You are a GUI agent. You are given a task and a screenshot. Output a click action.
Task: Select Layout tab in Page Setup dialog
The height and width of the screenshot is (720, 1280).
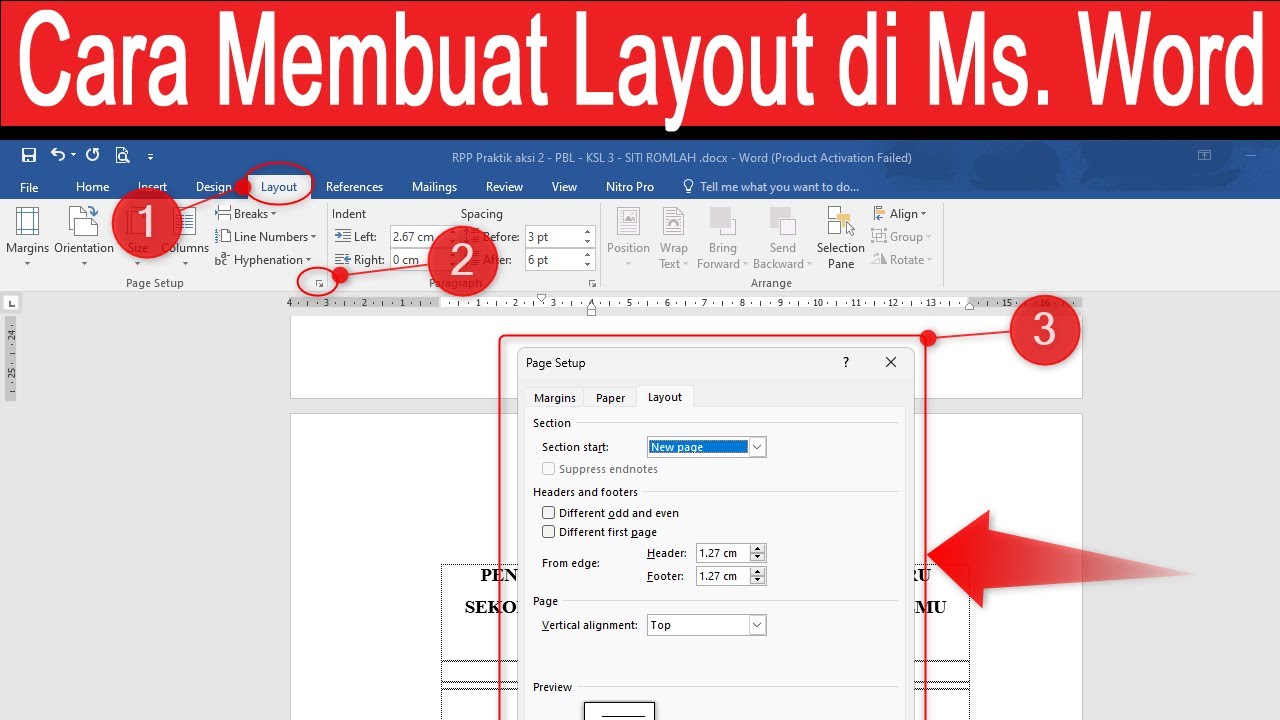pos(664,397)
